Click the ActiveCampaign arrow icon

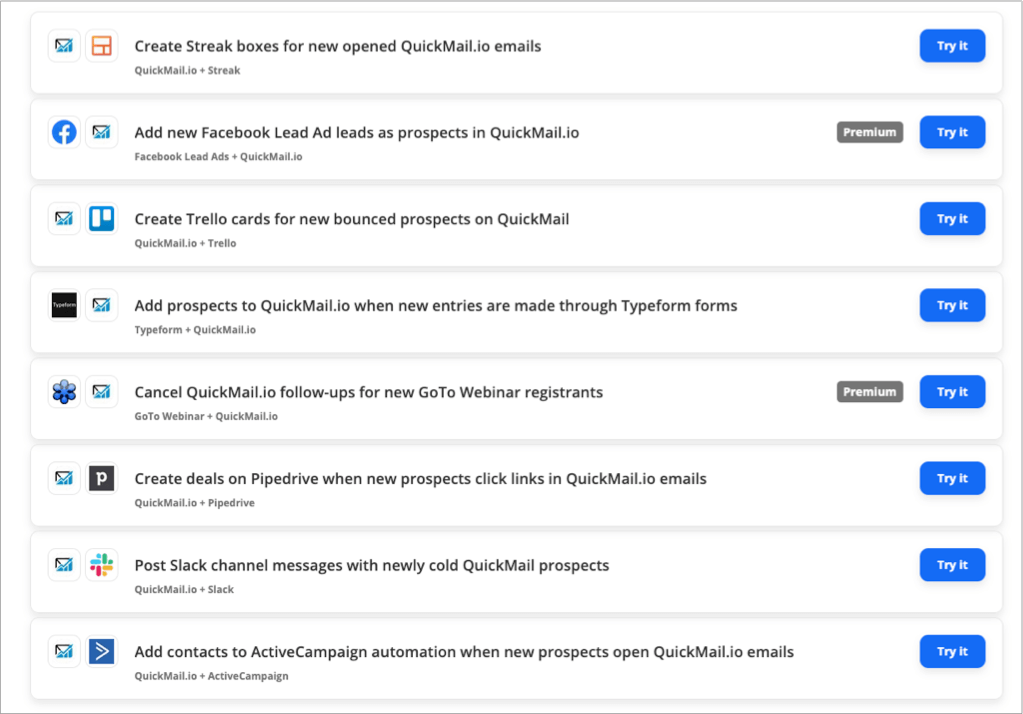click(101, 651)
